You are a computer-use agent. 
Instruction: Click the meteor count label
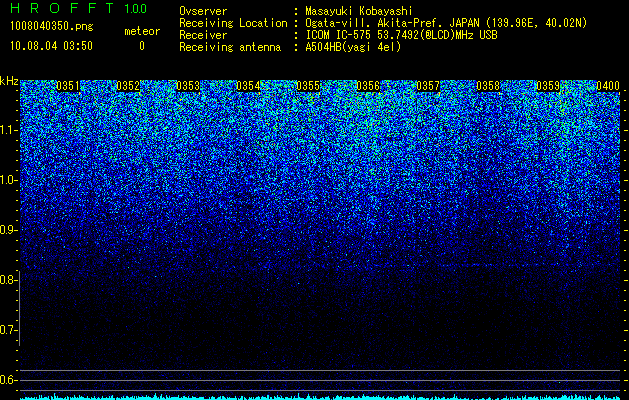pyautogui.click(x=142, y=31)
